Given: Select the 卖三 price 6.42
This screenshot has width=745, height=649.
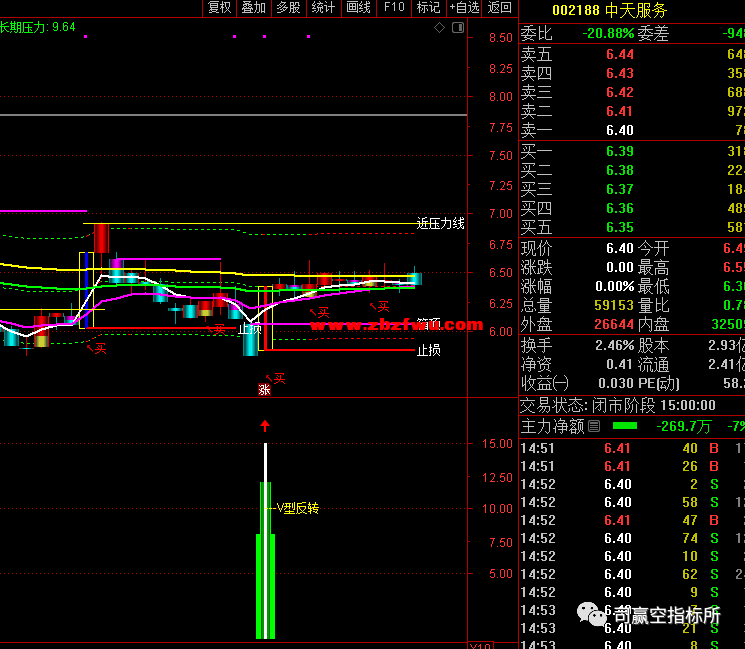Looking at the screenshot, I should [x=620, y=93].
